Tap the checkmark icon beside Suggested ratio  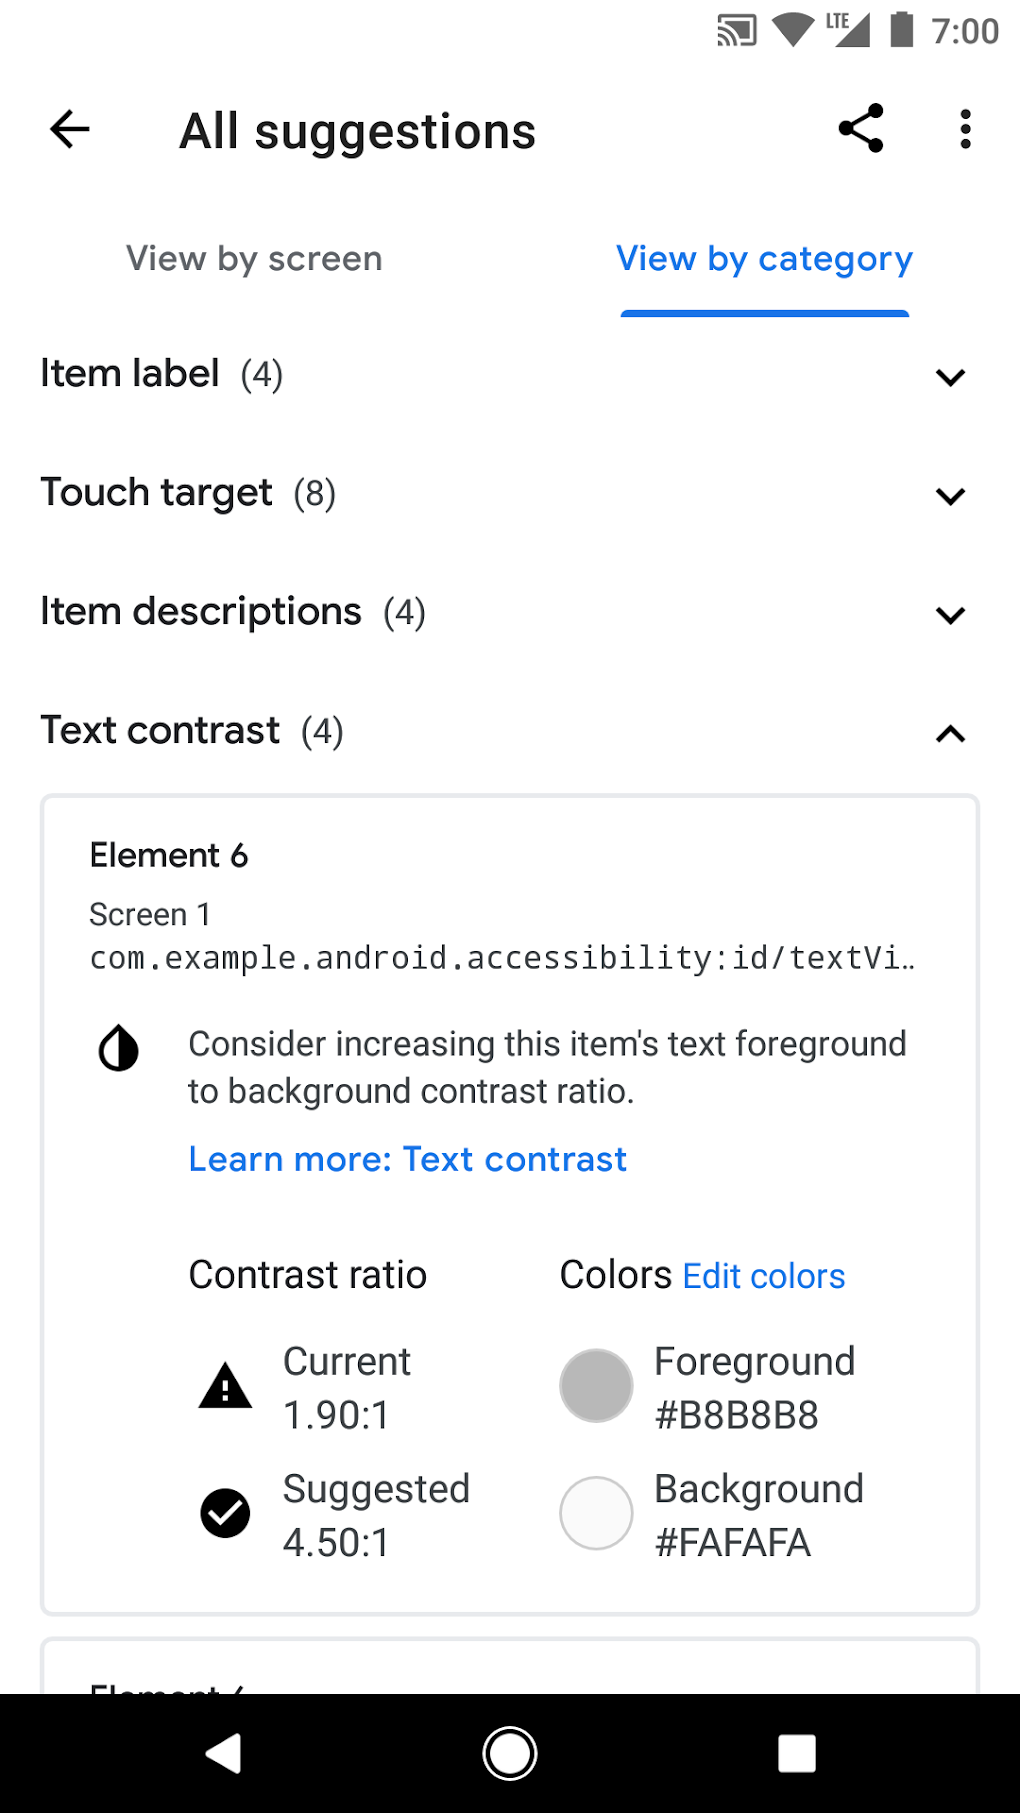click(x=225, y=1513)
